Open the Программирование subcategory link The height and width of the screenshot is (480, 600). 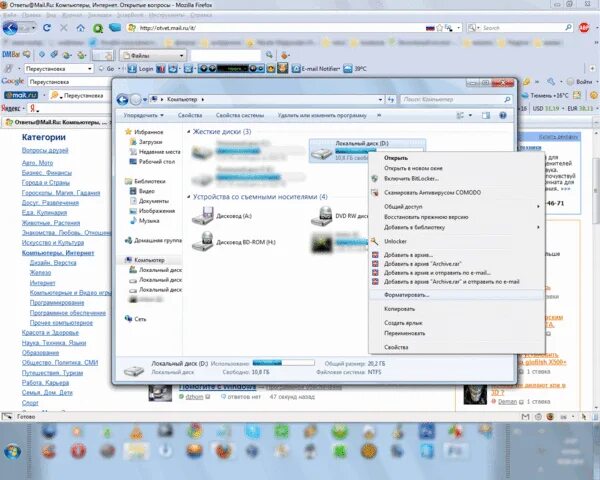[57, 302]
